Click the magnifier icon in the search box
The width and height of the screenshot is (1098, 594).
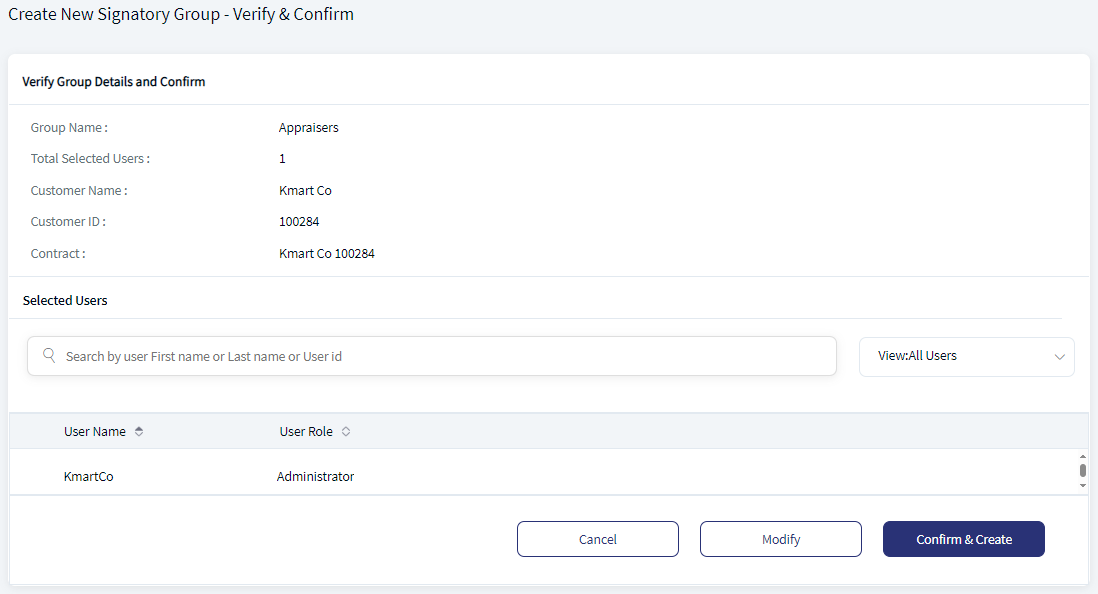point(49,355)
